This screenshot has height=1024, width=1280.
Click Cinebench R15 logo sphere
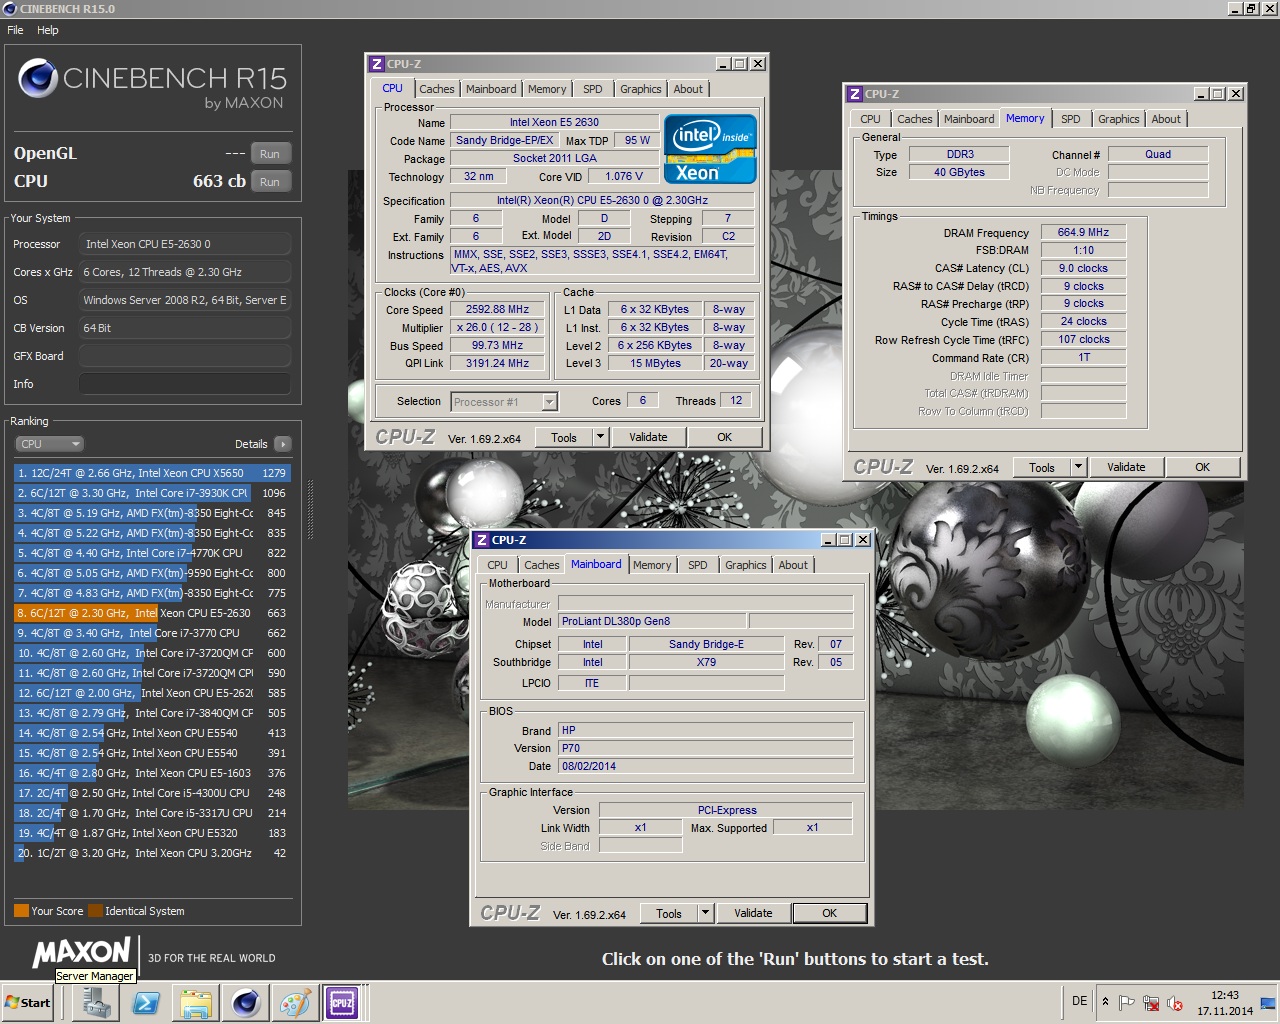[38, 79]
